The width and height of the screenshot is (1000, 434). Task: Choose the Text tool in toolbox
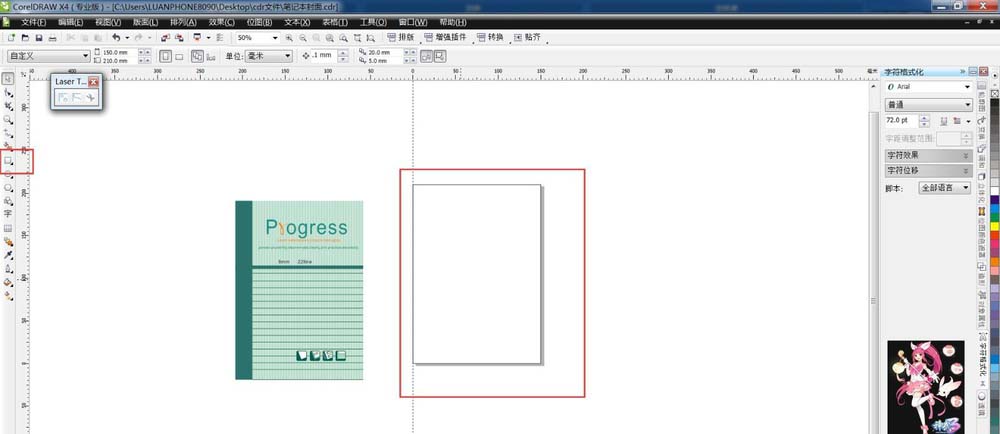pos(9,214)
